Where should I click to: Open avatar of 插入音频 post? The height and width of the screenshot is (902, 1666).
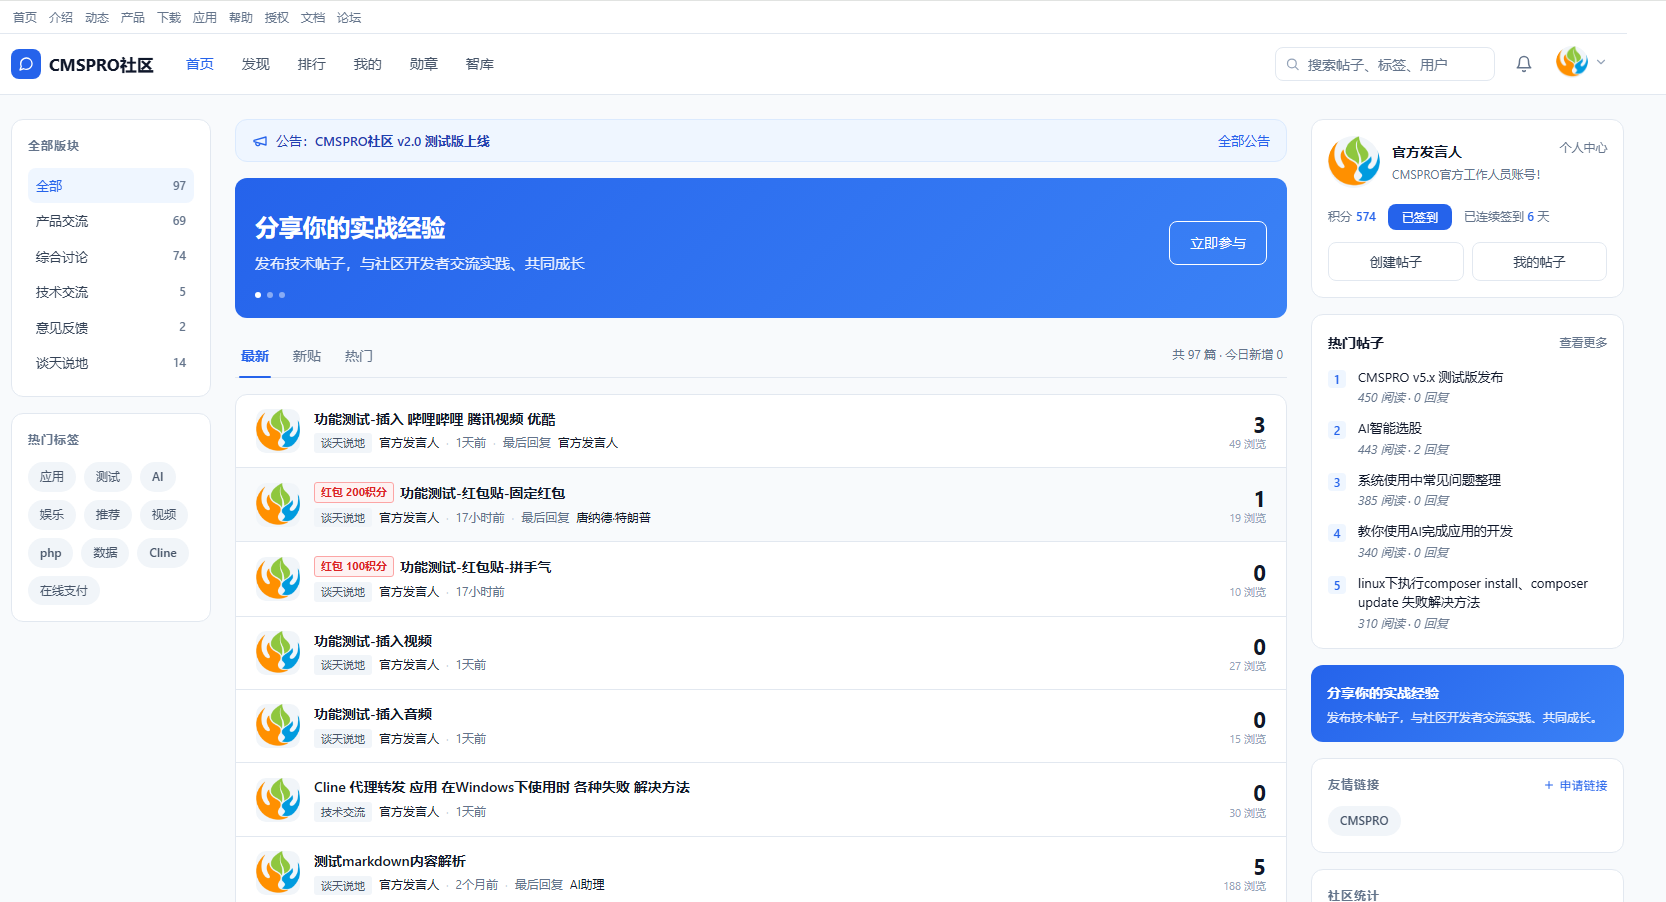(278, 725)
